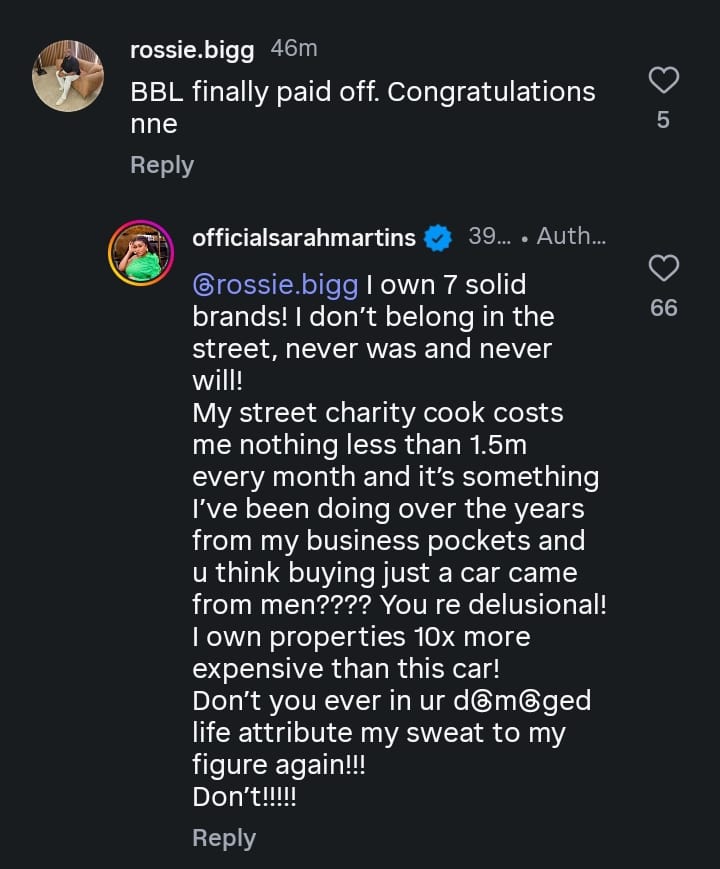Click the truncated Auth... author label
This screenshot has width=720, height=869.
[571, 238]
